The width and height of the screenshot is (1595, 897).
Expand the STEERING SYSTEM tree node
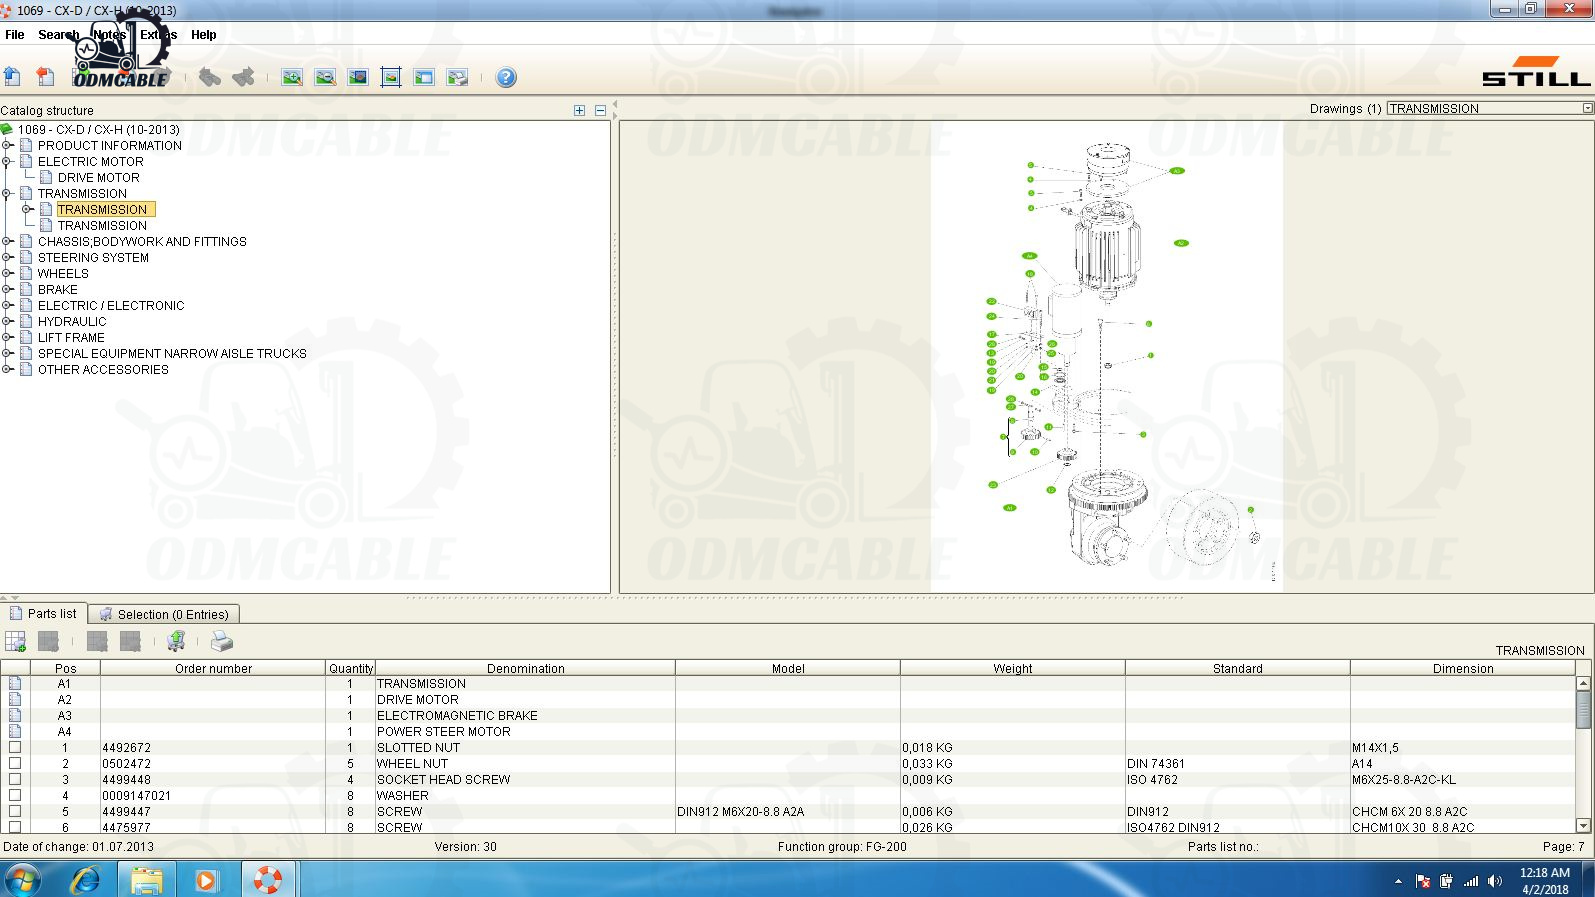8,257
